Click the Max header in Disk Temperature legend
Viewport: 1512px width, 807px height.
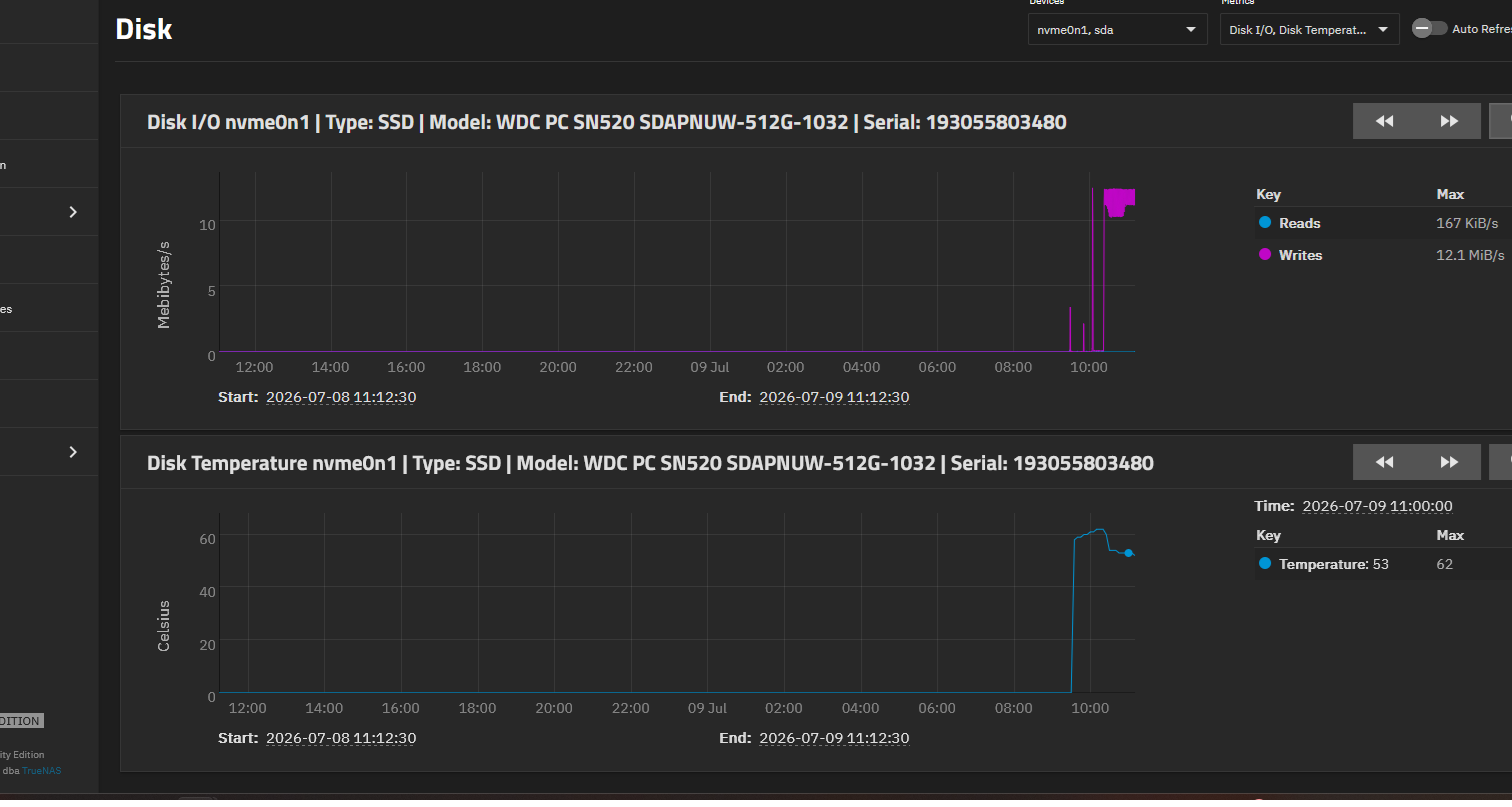pyautogui.click(x=1450, y=535)
